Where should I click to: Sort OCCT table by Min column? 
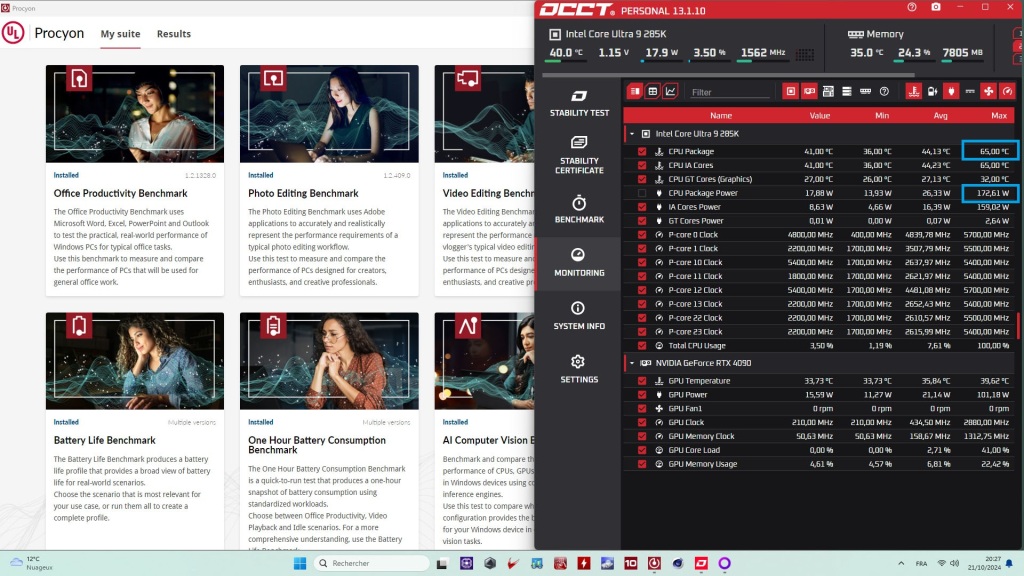click(x=882, y=116)
